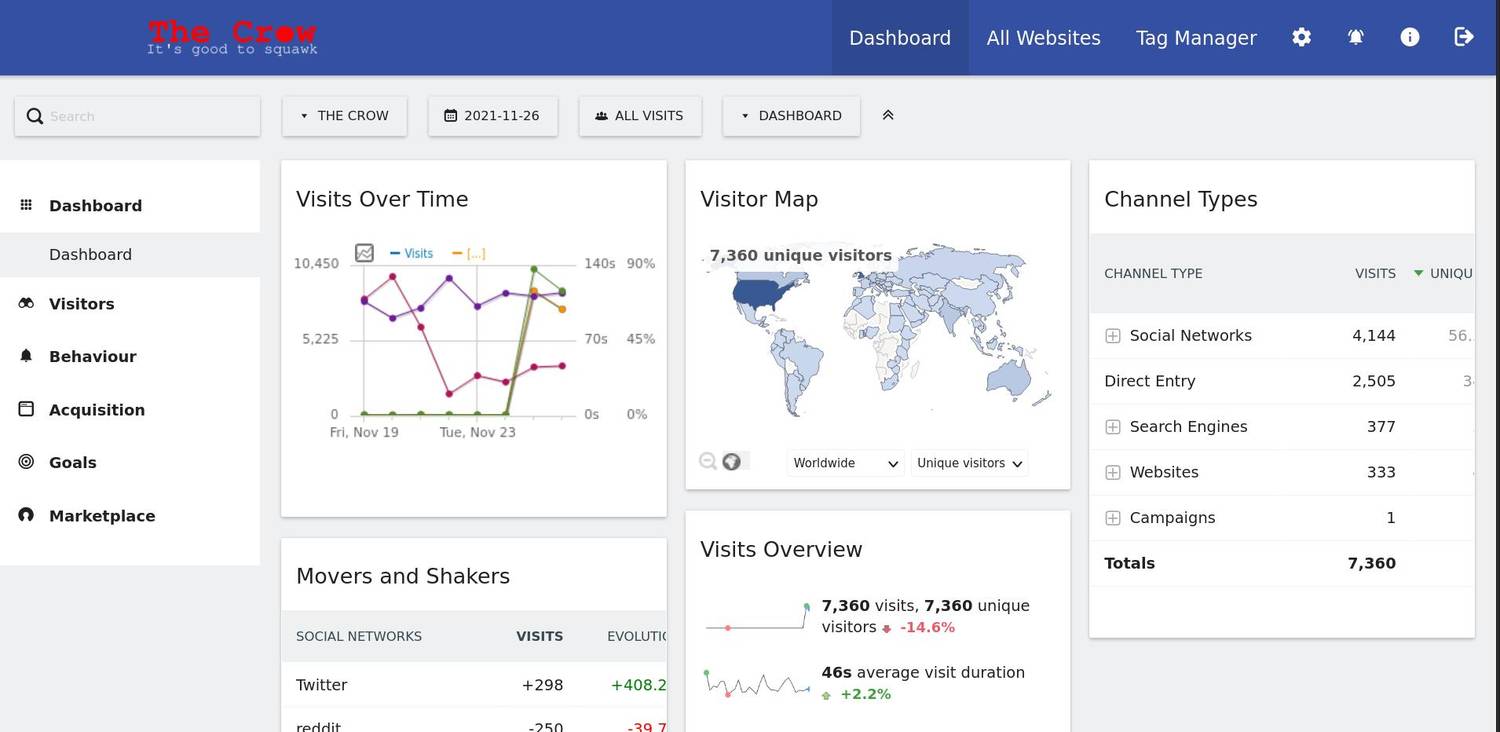Switch to Tag Manager tab
This screenshot has height=732, width=1500.
tap(1196, 38)
